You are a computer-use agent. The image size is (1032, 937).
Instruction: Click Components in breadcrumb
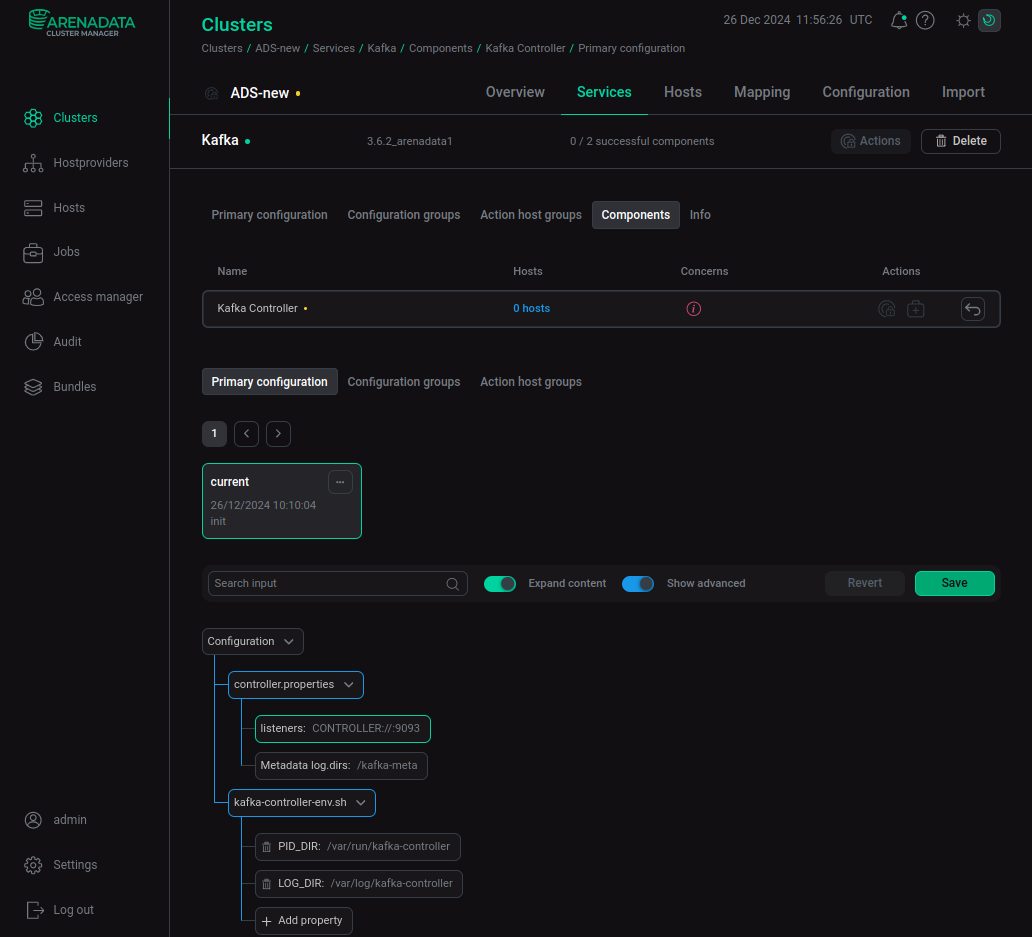click(440, 49)
